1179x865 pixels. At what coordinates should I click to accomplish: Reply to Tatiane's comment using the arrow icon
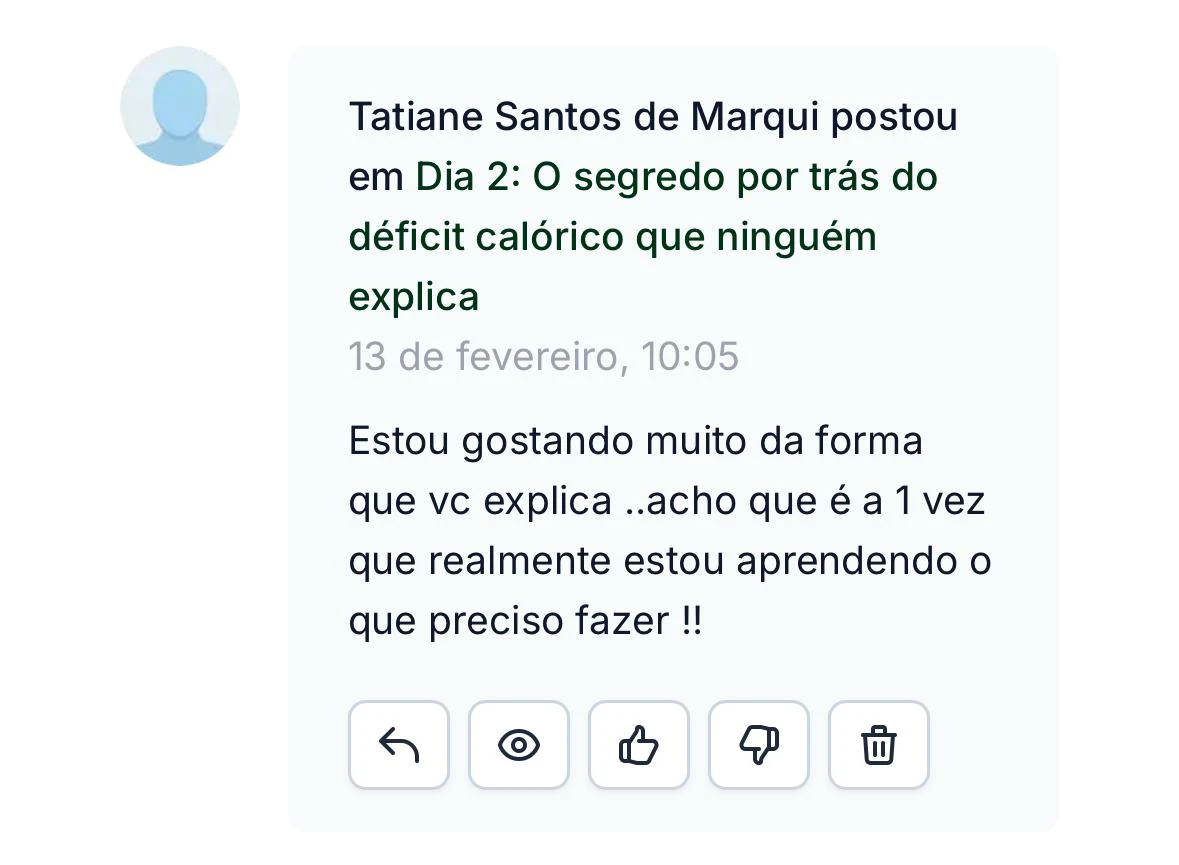pos(399,745)
